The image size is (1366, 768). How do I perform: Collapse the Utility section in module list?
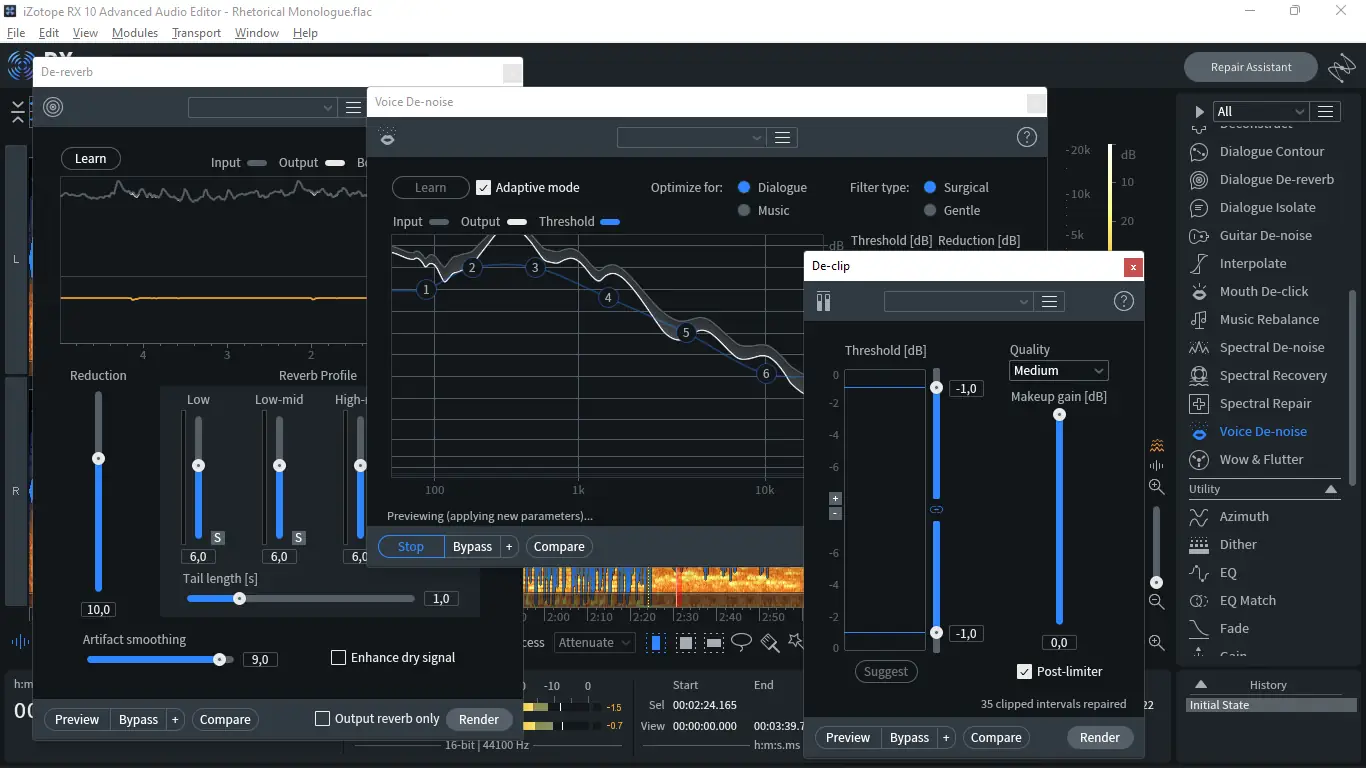[1330, 489]
